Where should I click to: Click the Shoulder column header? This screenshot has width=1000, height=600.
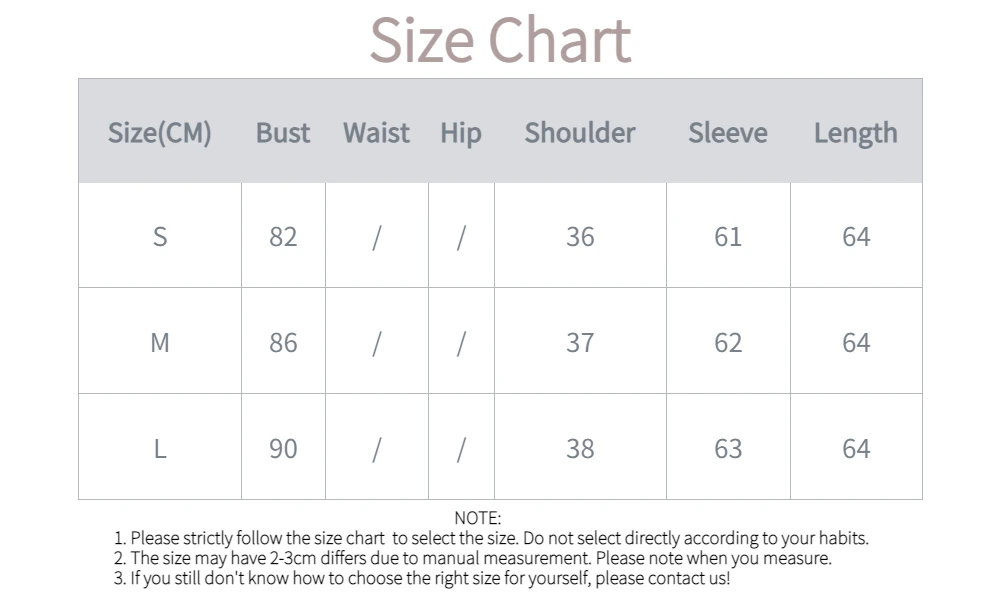pyautogui.click(x=580, y=133)
